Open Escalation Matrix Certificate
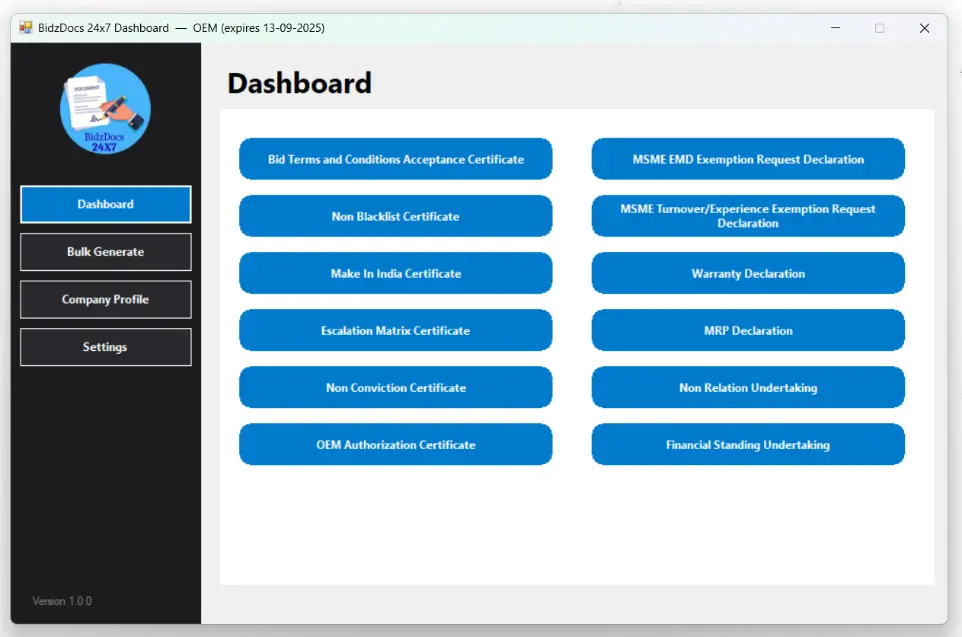Viewport: 962px width, 637px height. pos(396,330)
